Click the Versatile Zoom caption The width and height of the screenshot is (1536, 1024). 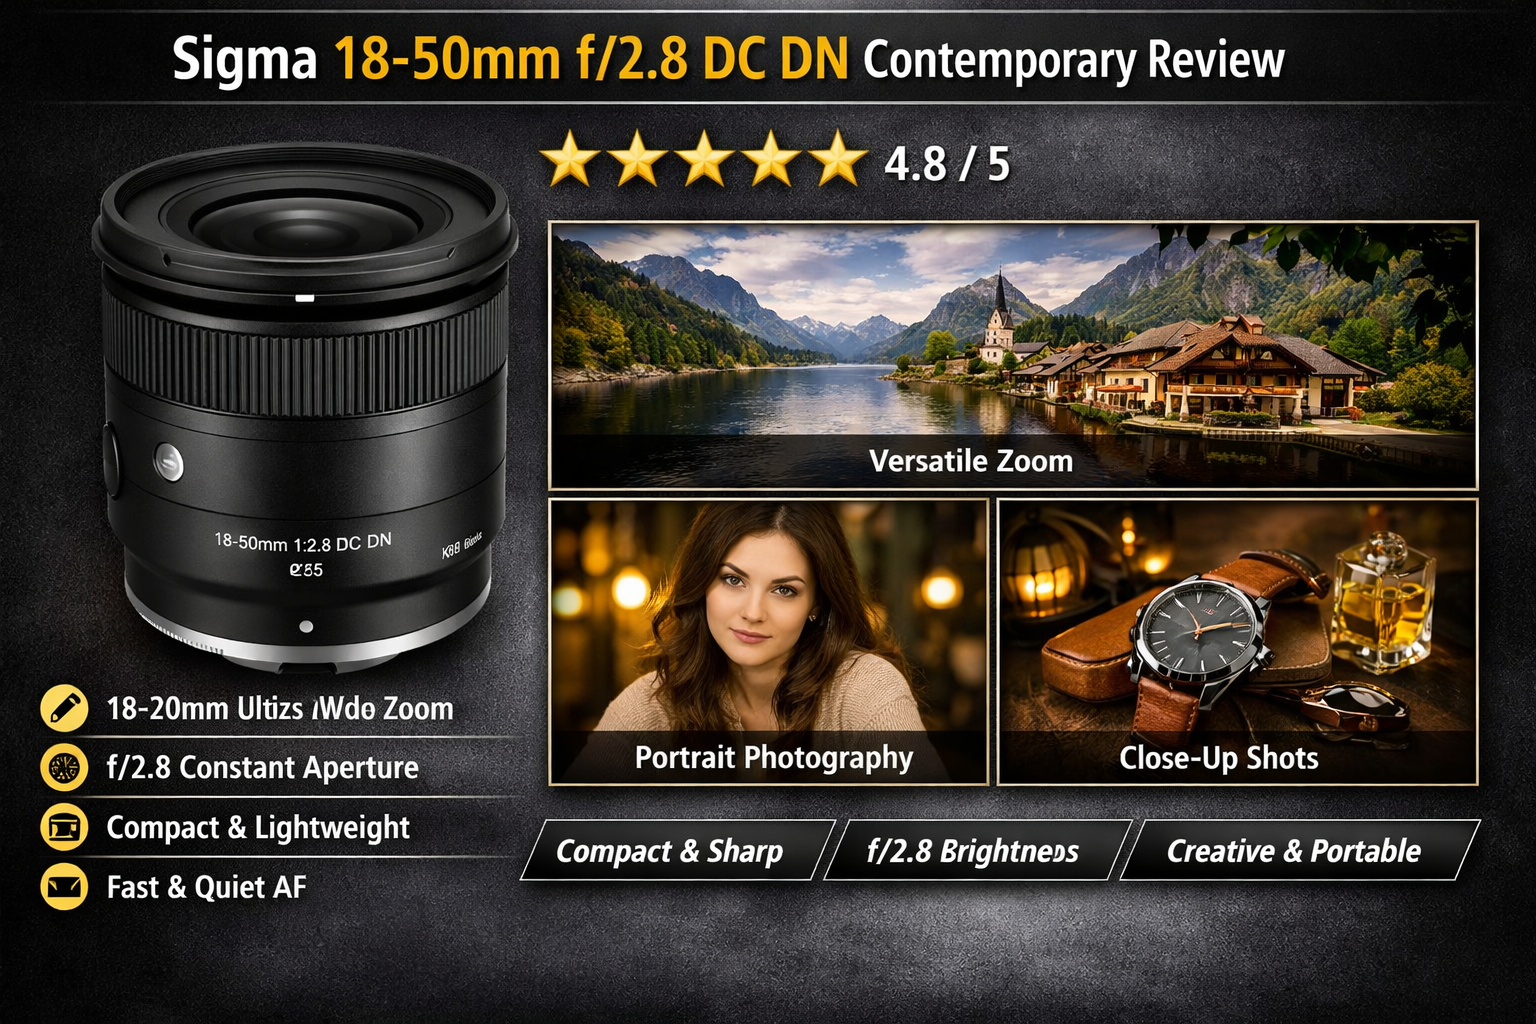coord(971,461)
